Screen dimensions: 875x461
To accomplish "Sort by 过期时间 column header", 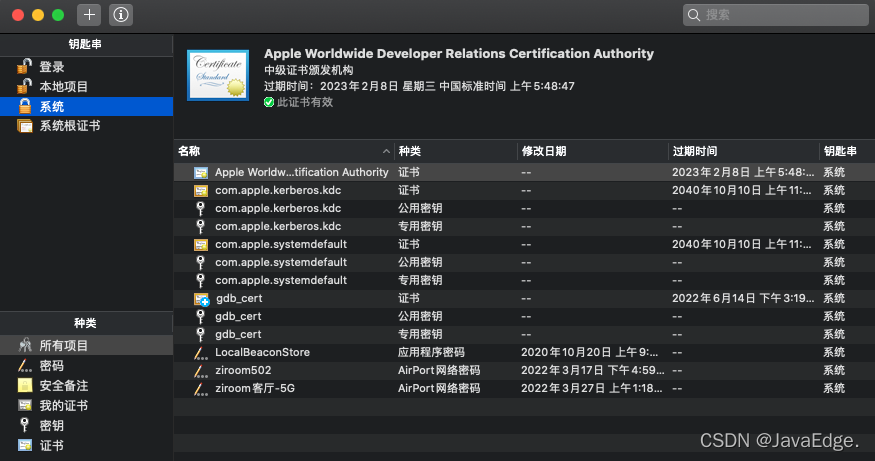I will (x=695, y=151).
